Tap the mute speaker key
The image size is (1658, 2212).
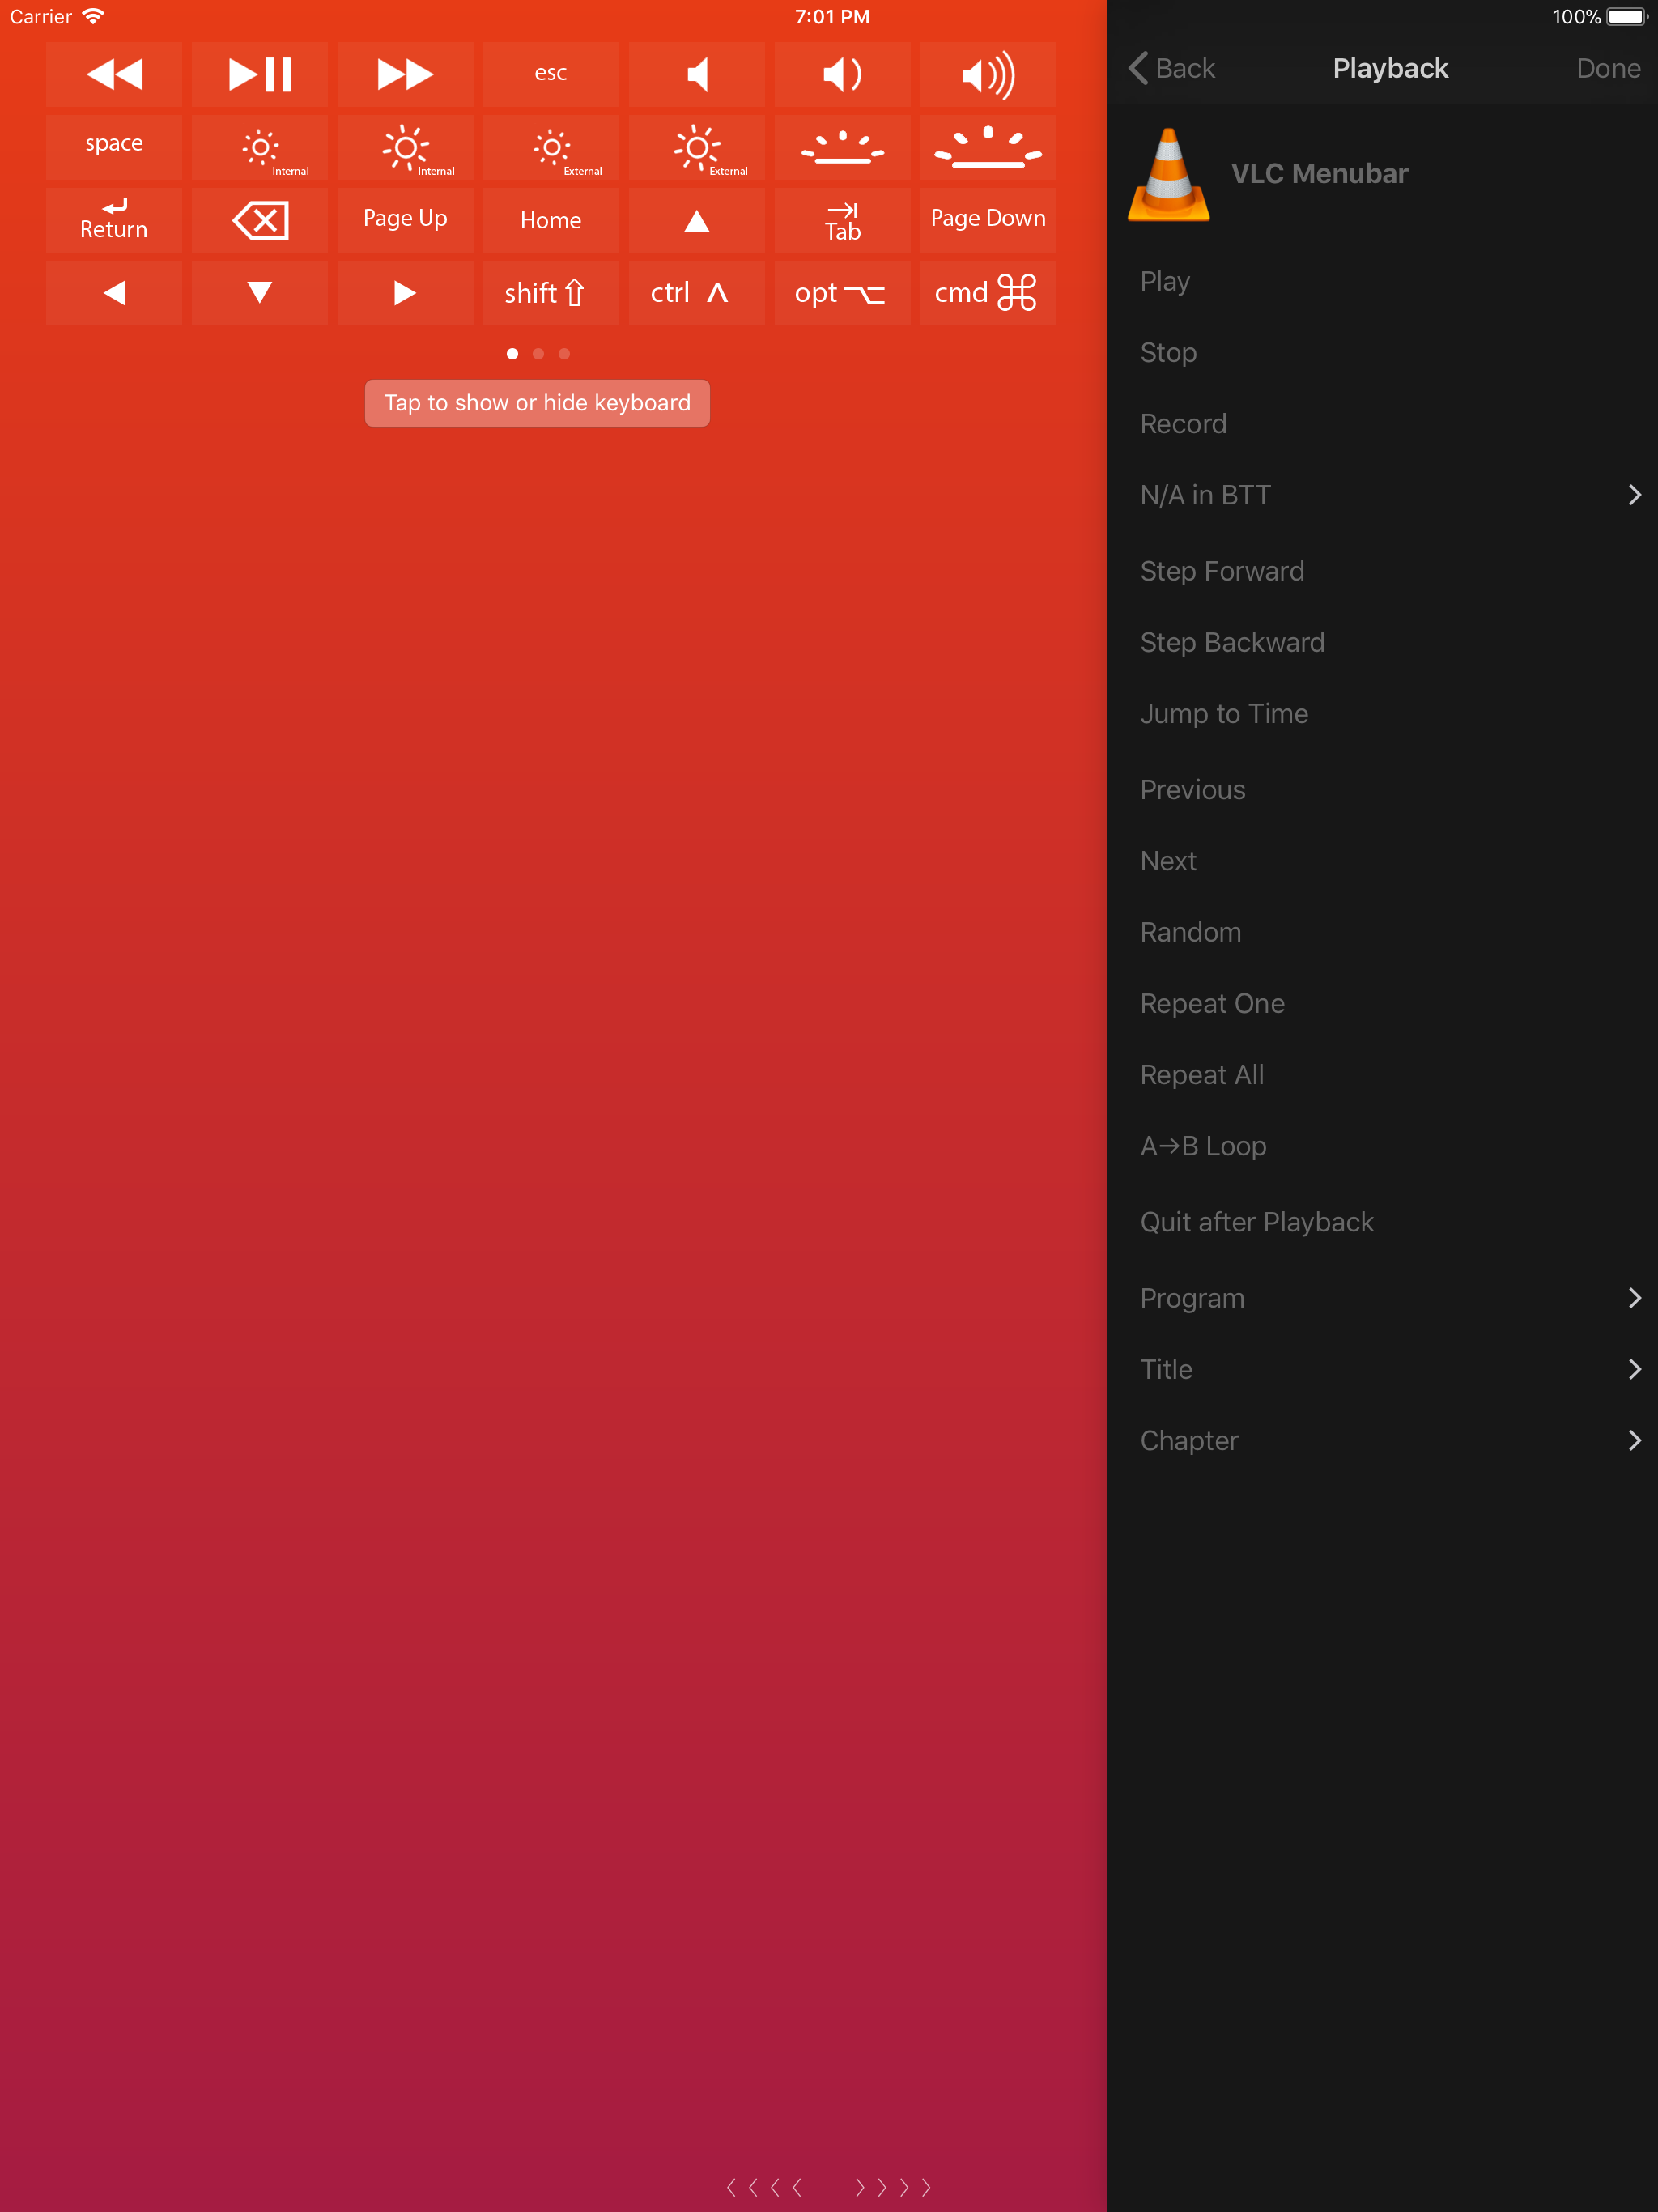pos(696,74)
